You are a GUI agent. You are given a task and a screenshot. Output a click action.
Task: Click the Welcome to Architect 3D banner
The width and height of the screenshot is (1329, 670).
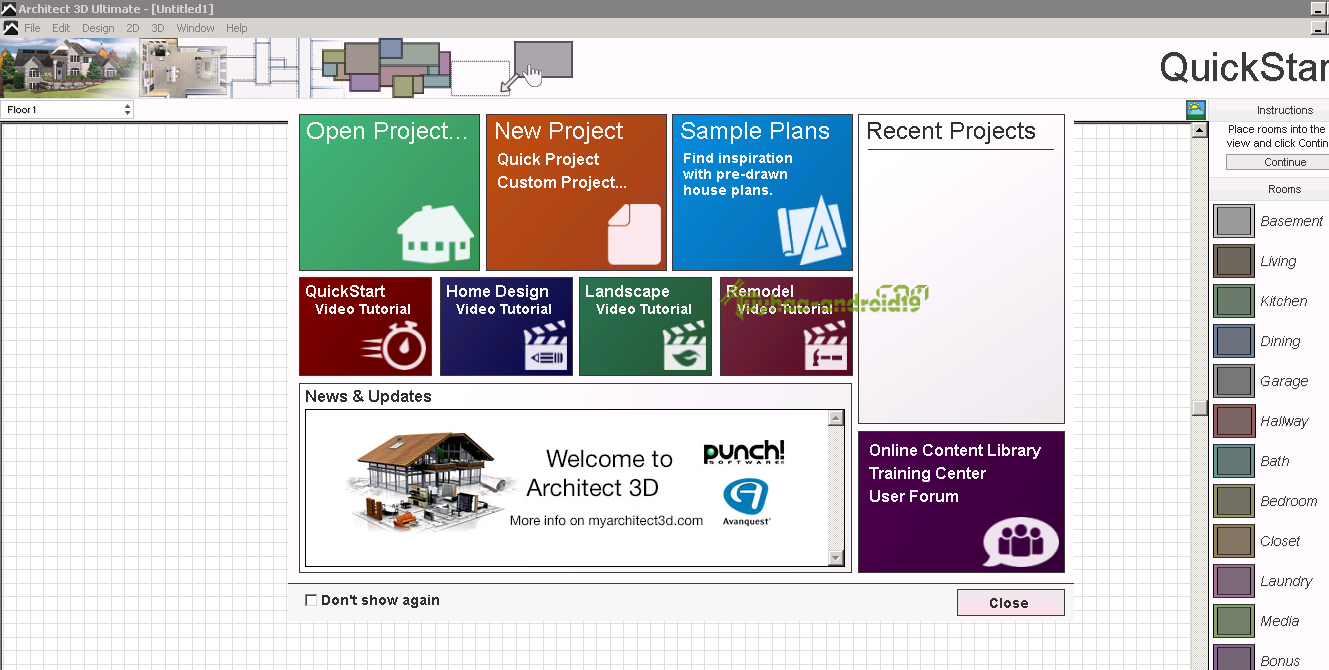pyautogui.click(x=566, y=488)
